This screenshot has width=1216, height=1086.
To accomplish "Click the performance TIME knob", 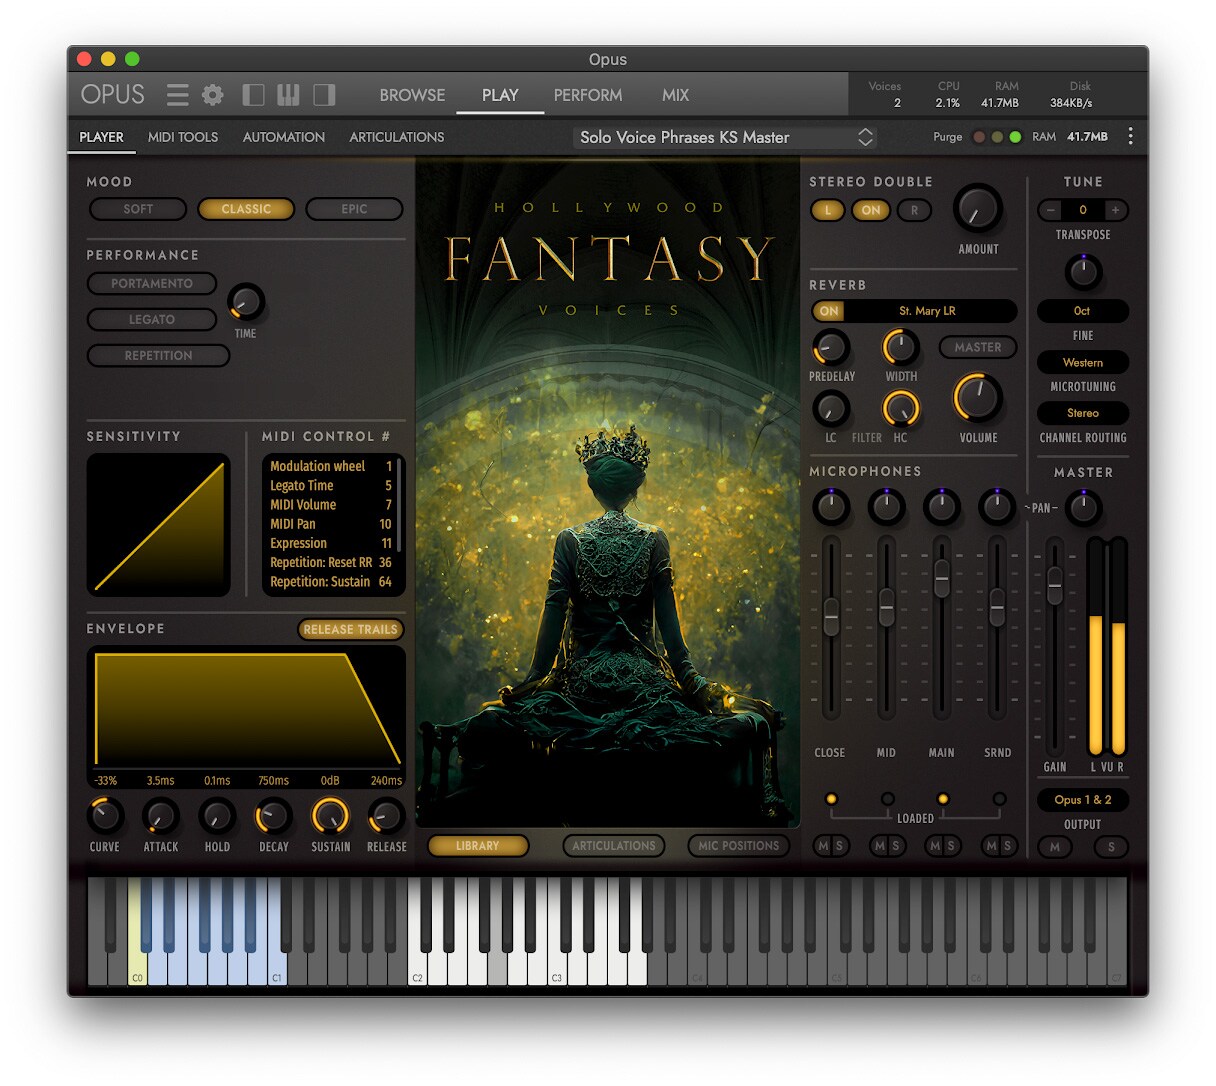I will pos(246,302).
